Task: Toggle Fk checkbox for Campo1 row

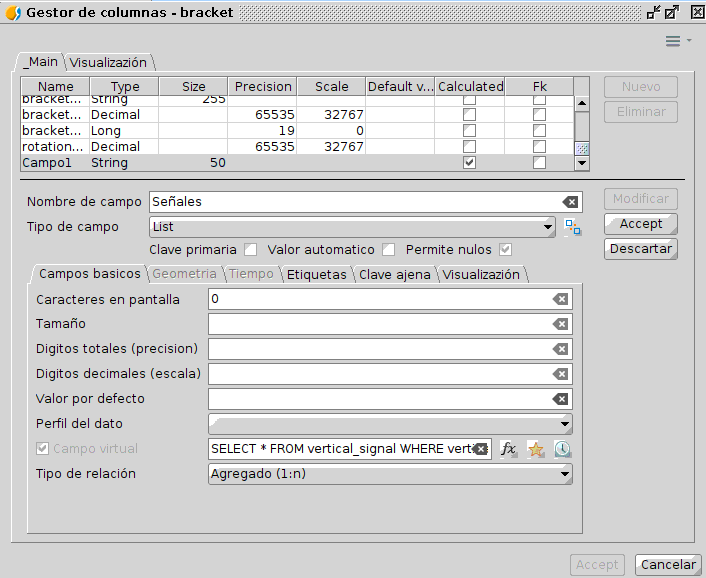Action: click(x=539, y=163)
